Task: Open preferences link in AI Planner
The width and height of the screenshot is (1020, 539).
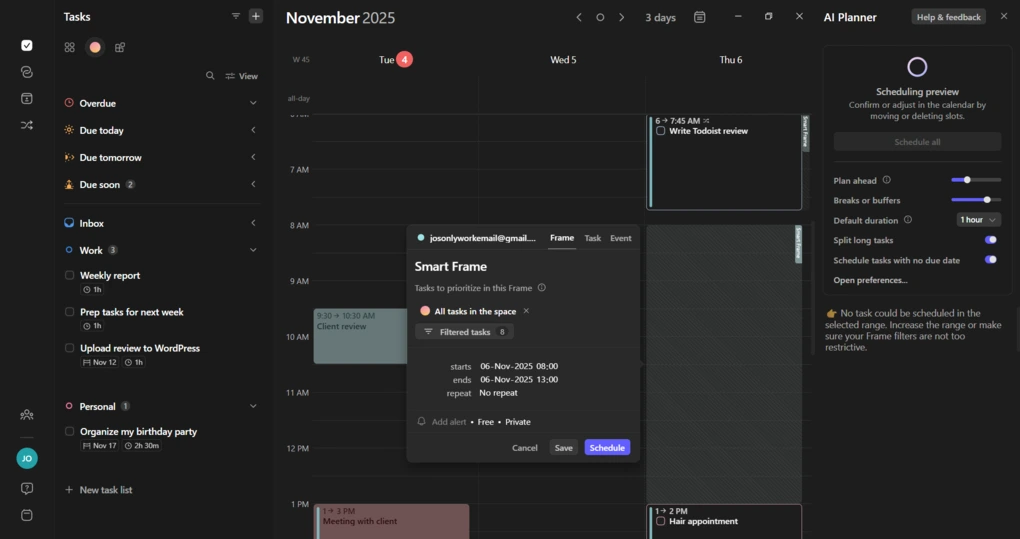Action: (x=870, y=280)
